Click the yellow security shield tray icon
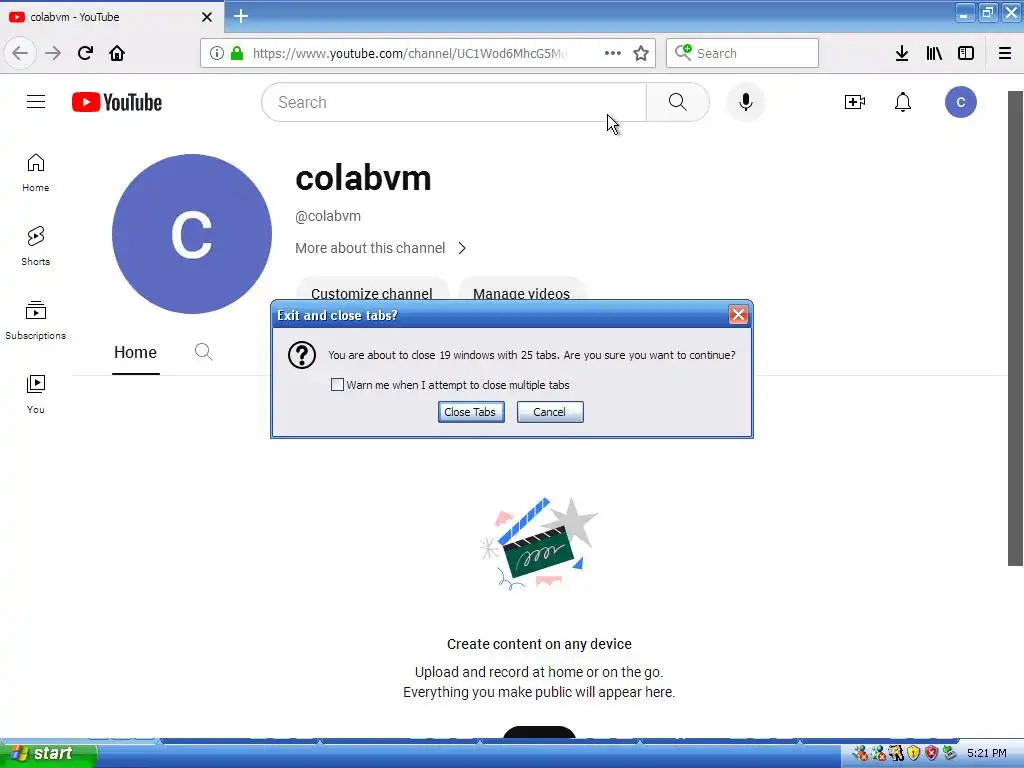This screenshot has width=1024, height=768. (x=914, y=754)
